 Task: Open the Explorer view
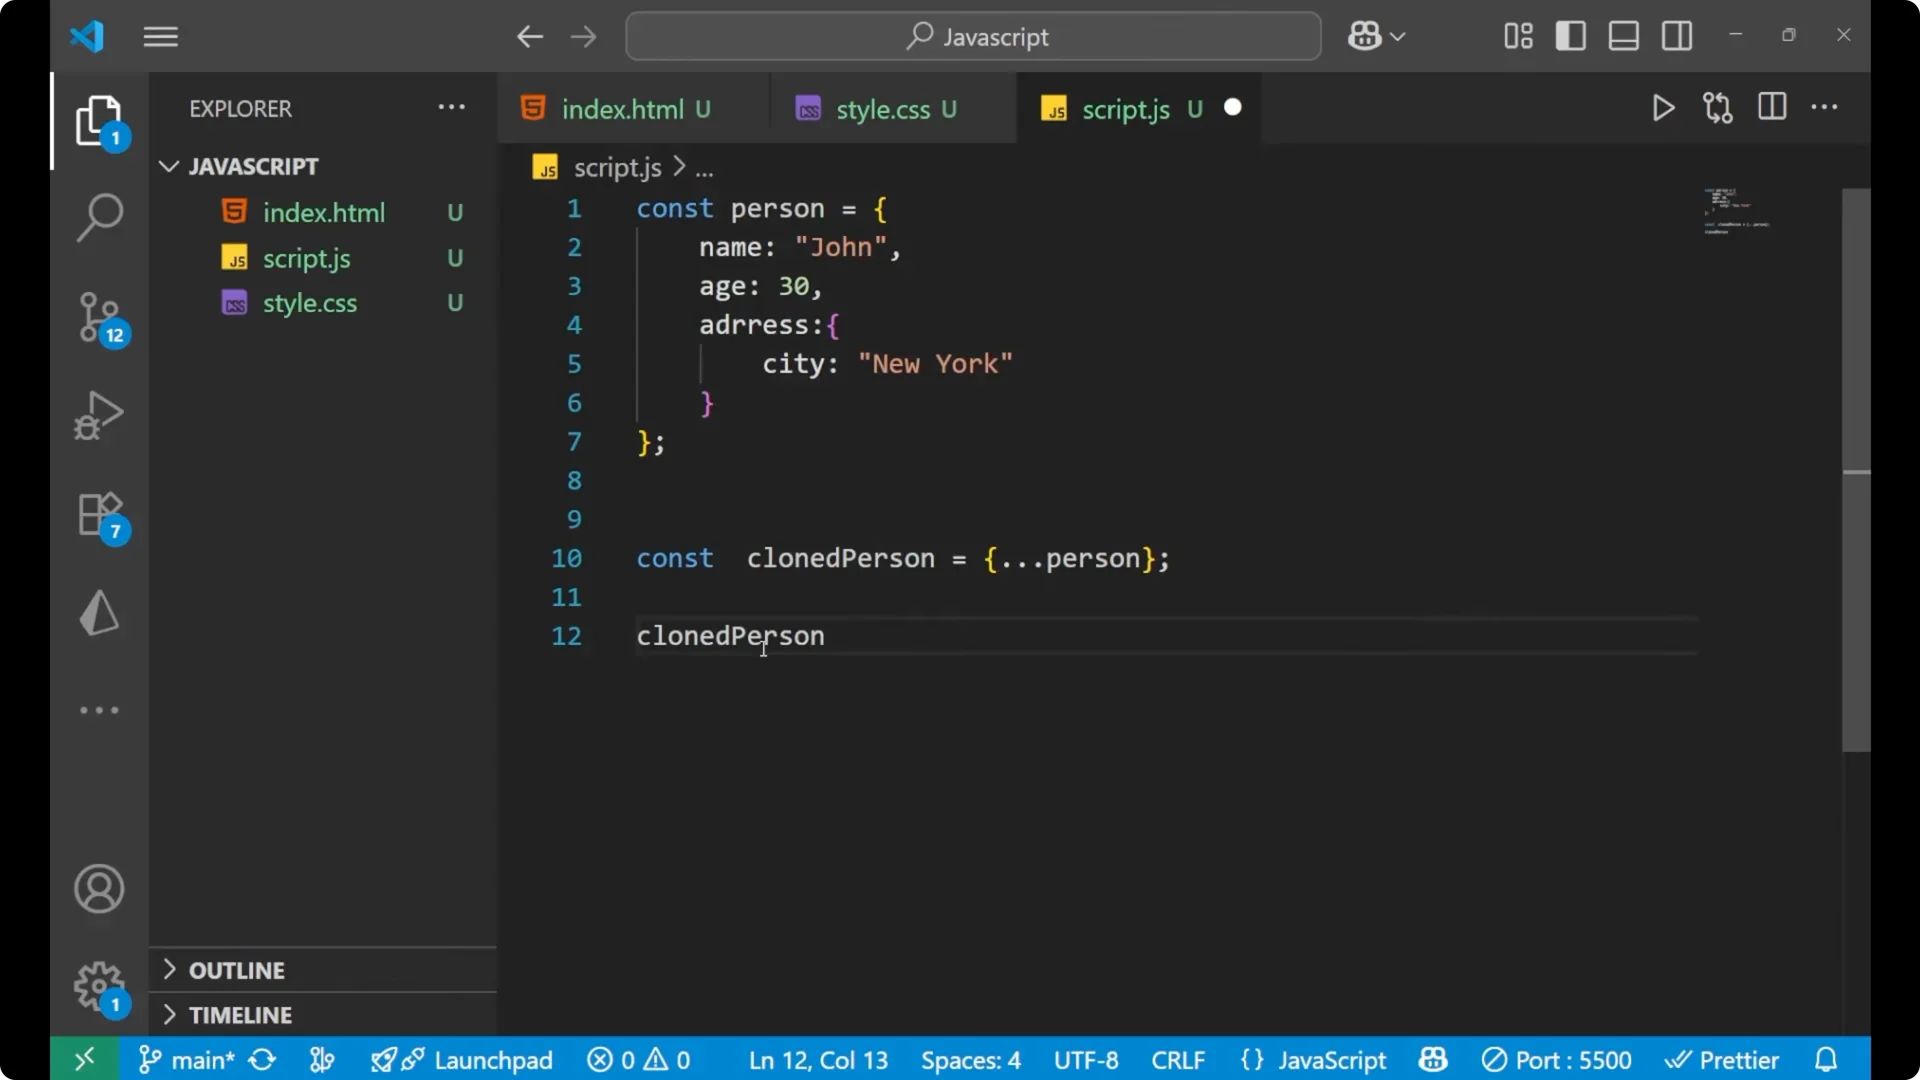pos(100,120)
